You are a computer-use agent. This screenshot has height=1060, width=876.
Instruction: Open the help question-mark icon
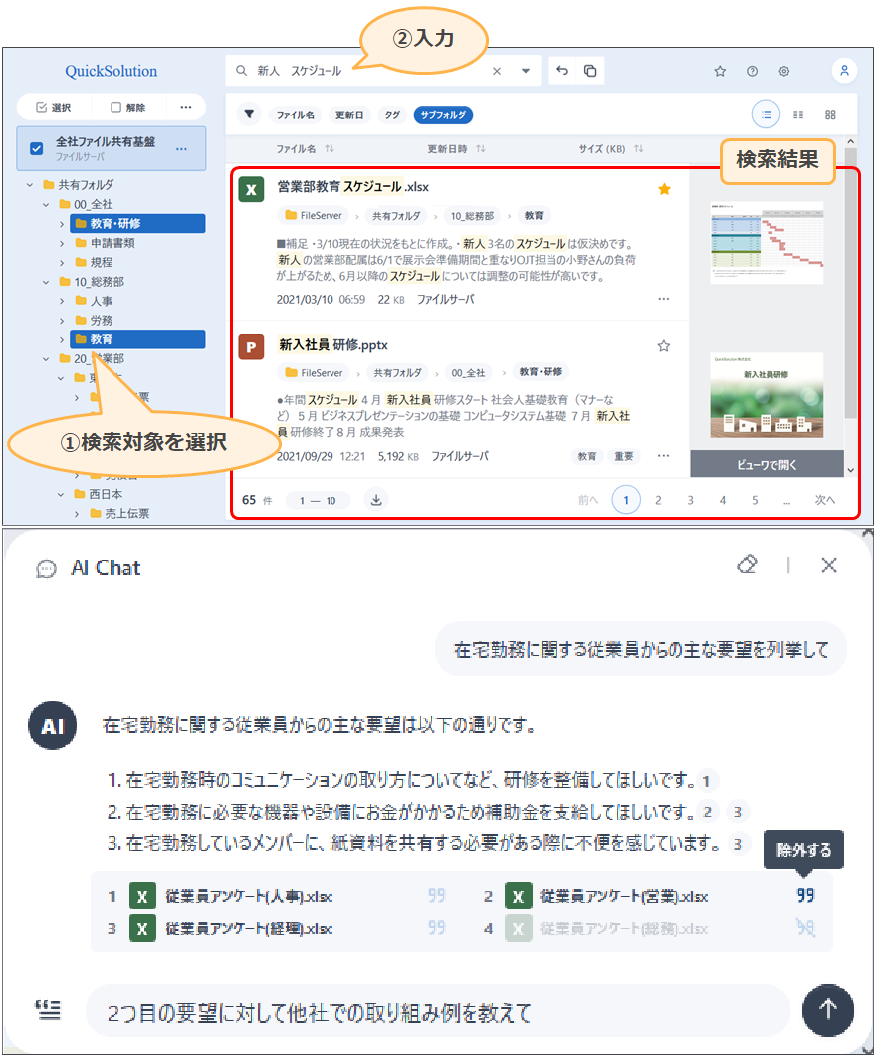point(752,71)
